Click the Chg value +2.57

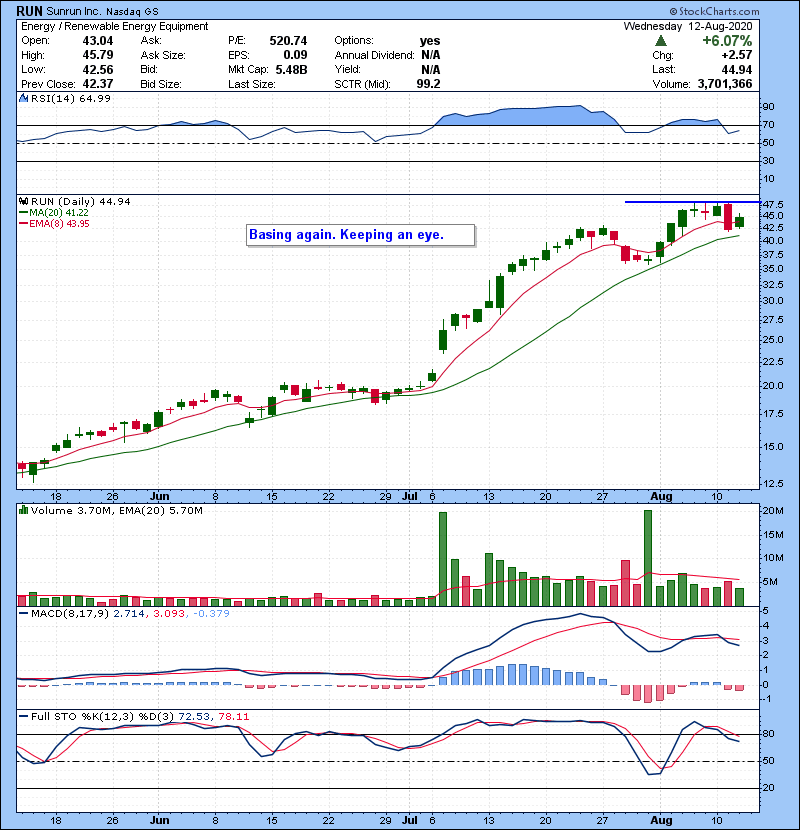click(x=736, y=55)
